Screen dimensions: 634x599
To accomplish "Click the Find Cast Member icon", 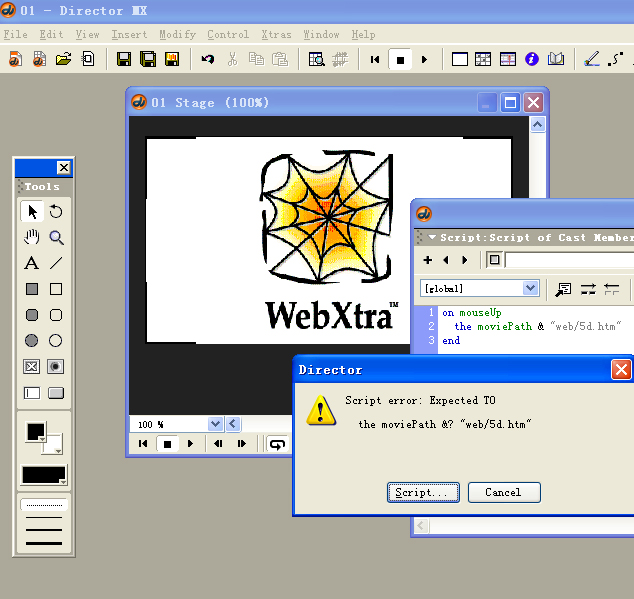I will tap(316, 59).
